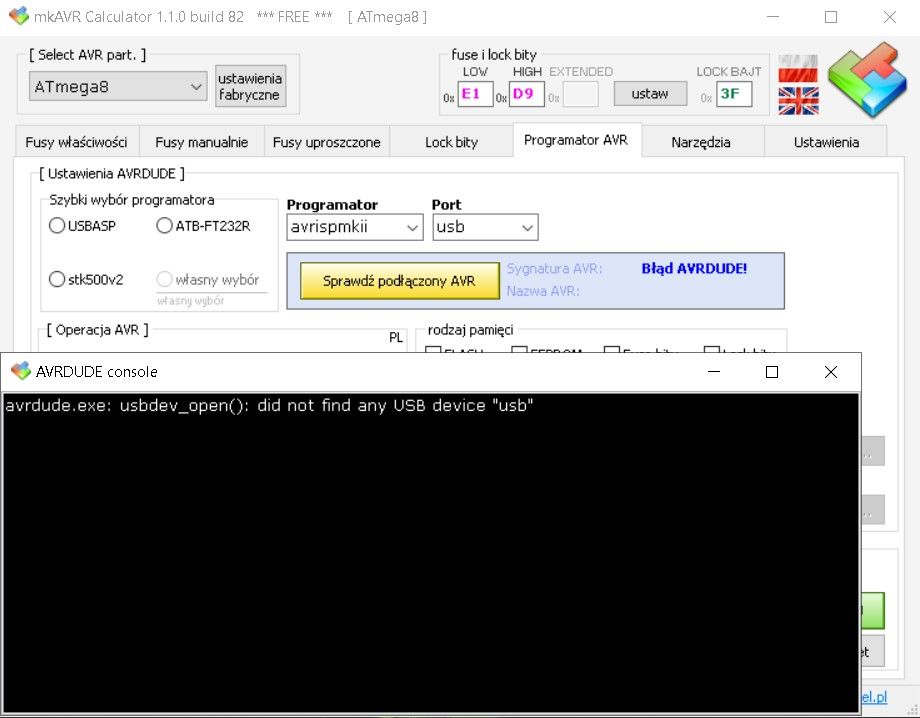This screenshot has width=920, height=718.
Task: Click the mkAVR colorful cube logo
Action: click(x=867, y=80)
